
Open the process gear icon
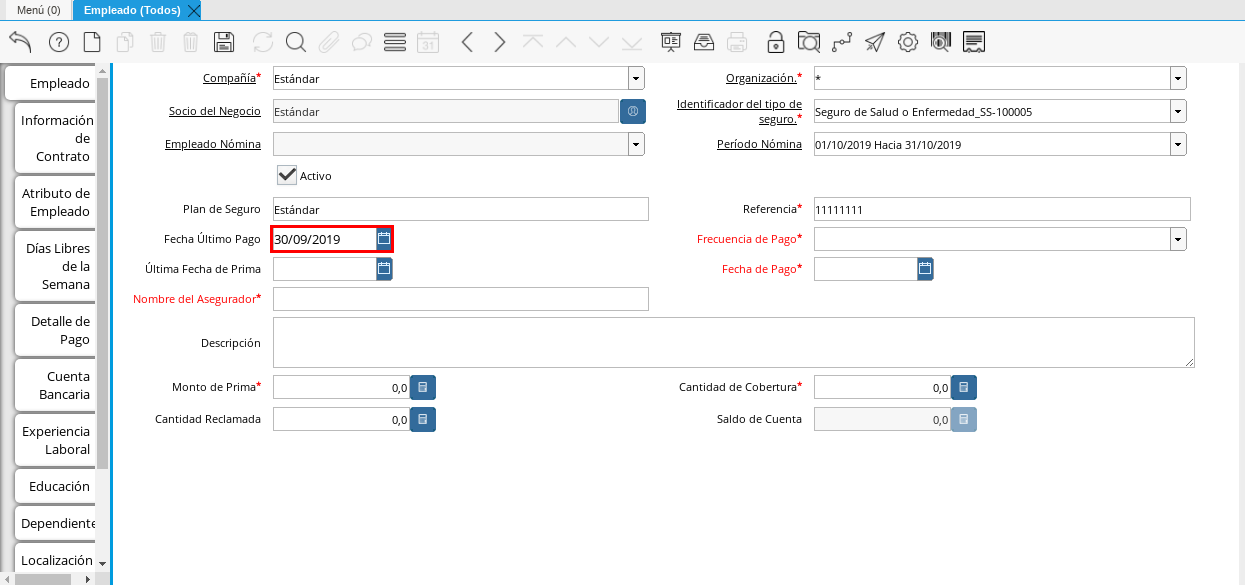point(908,42)
